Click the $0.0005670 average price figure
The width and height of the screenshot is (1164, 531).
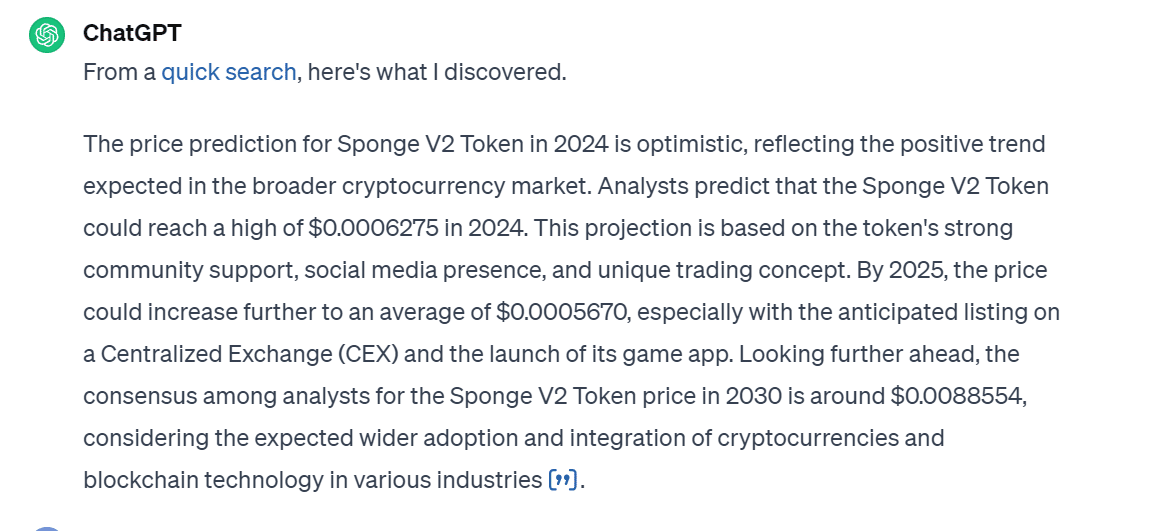click(x=563, y=312)
